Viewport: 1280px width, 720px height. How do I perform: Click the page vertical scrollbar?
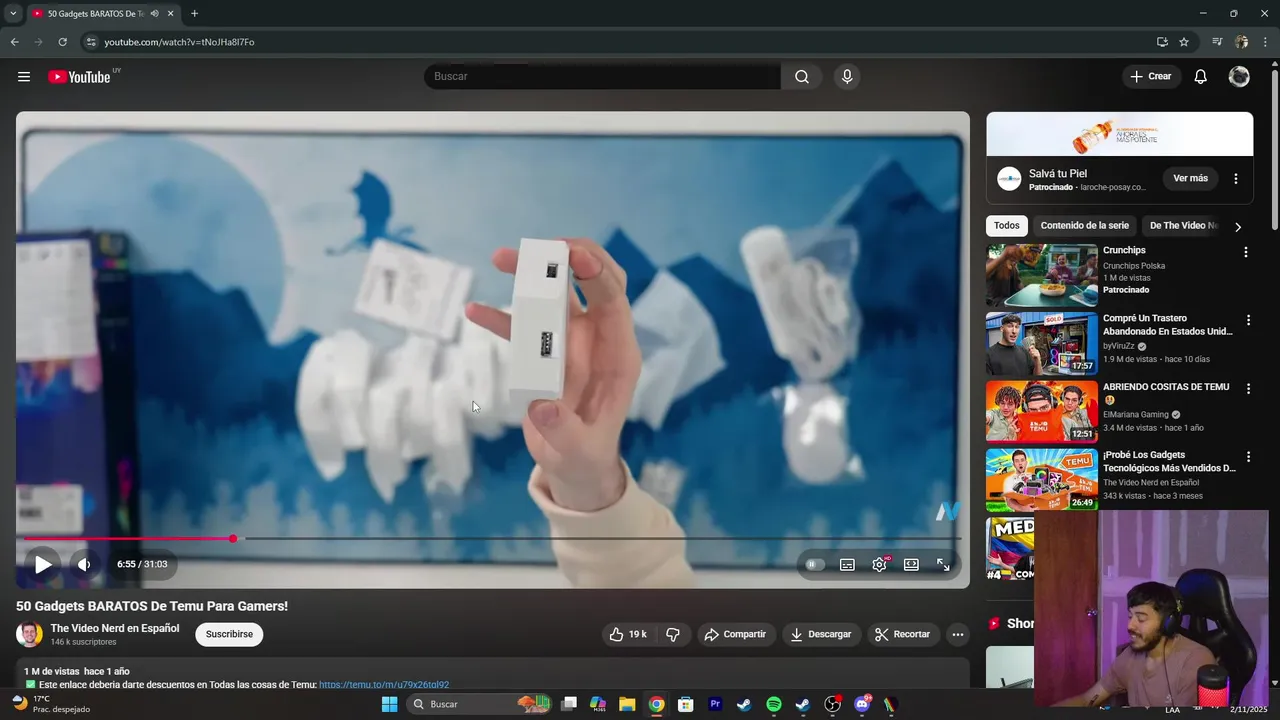(x=1274, y=148)
